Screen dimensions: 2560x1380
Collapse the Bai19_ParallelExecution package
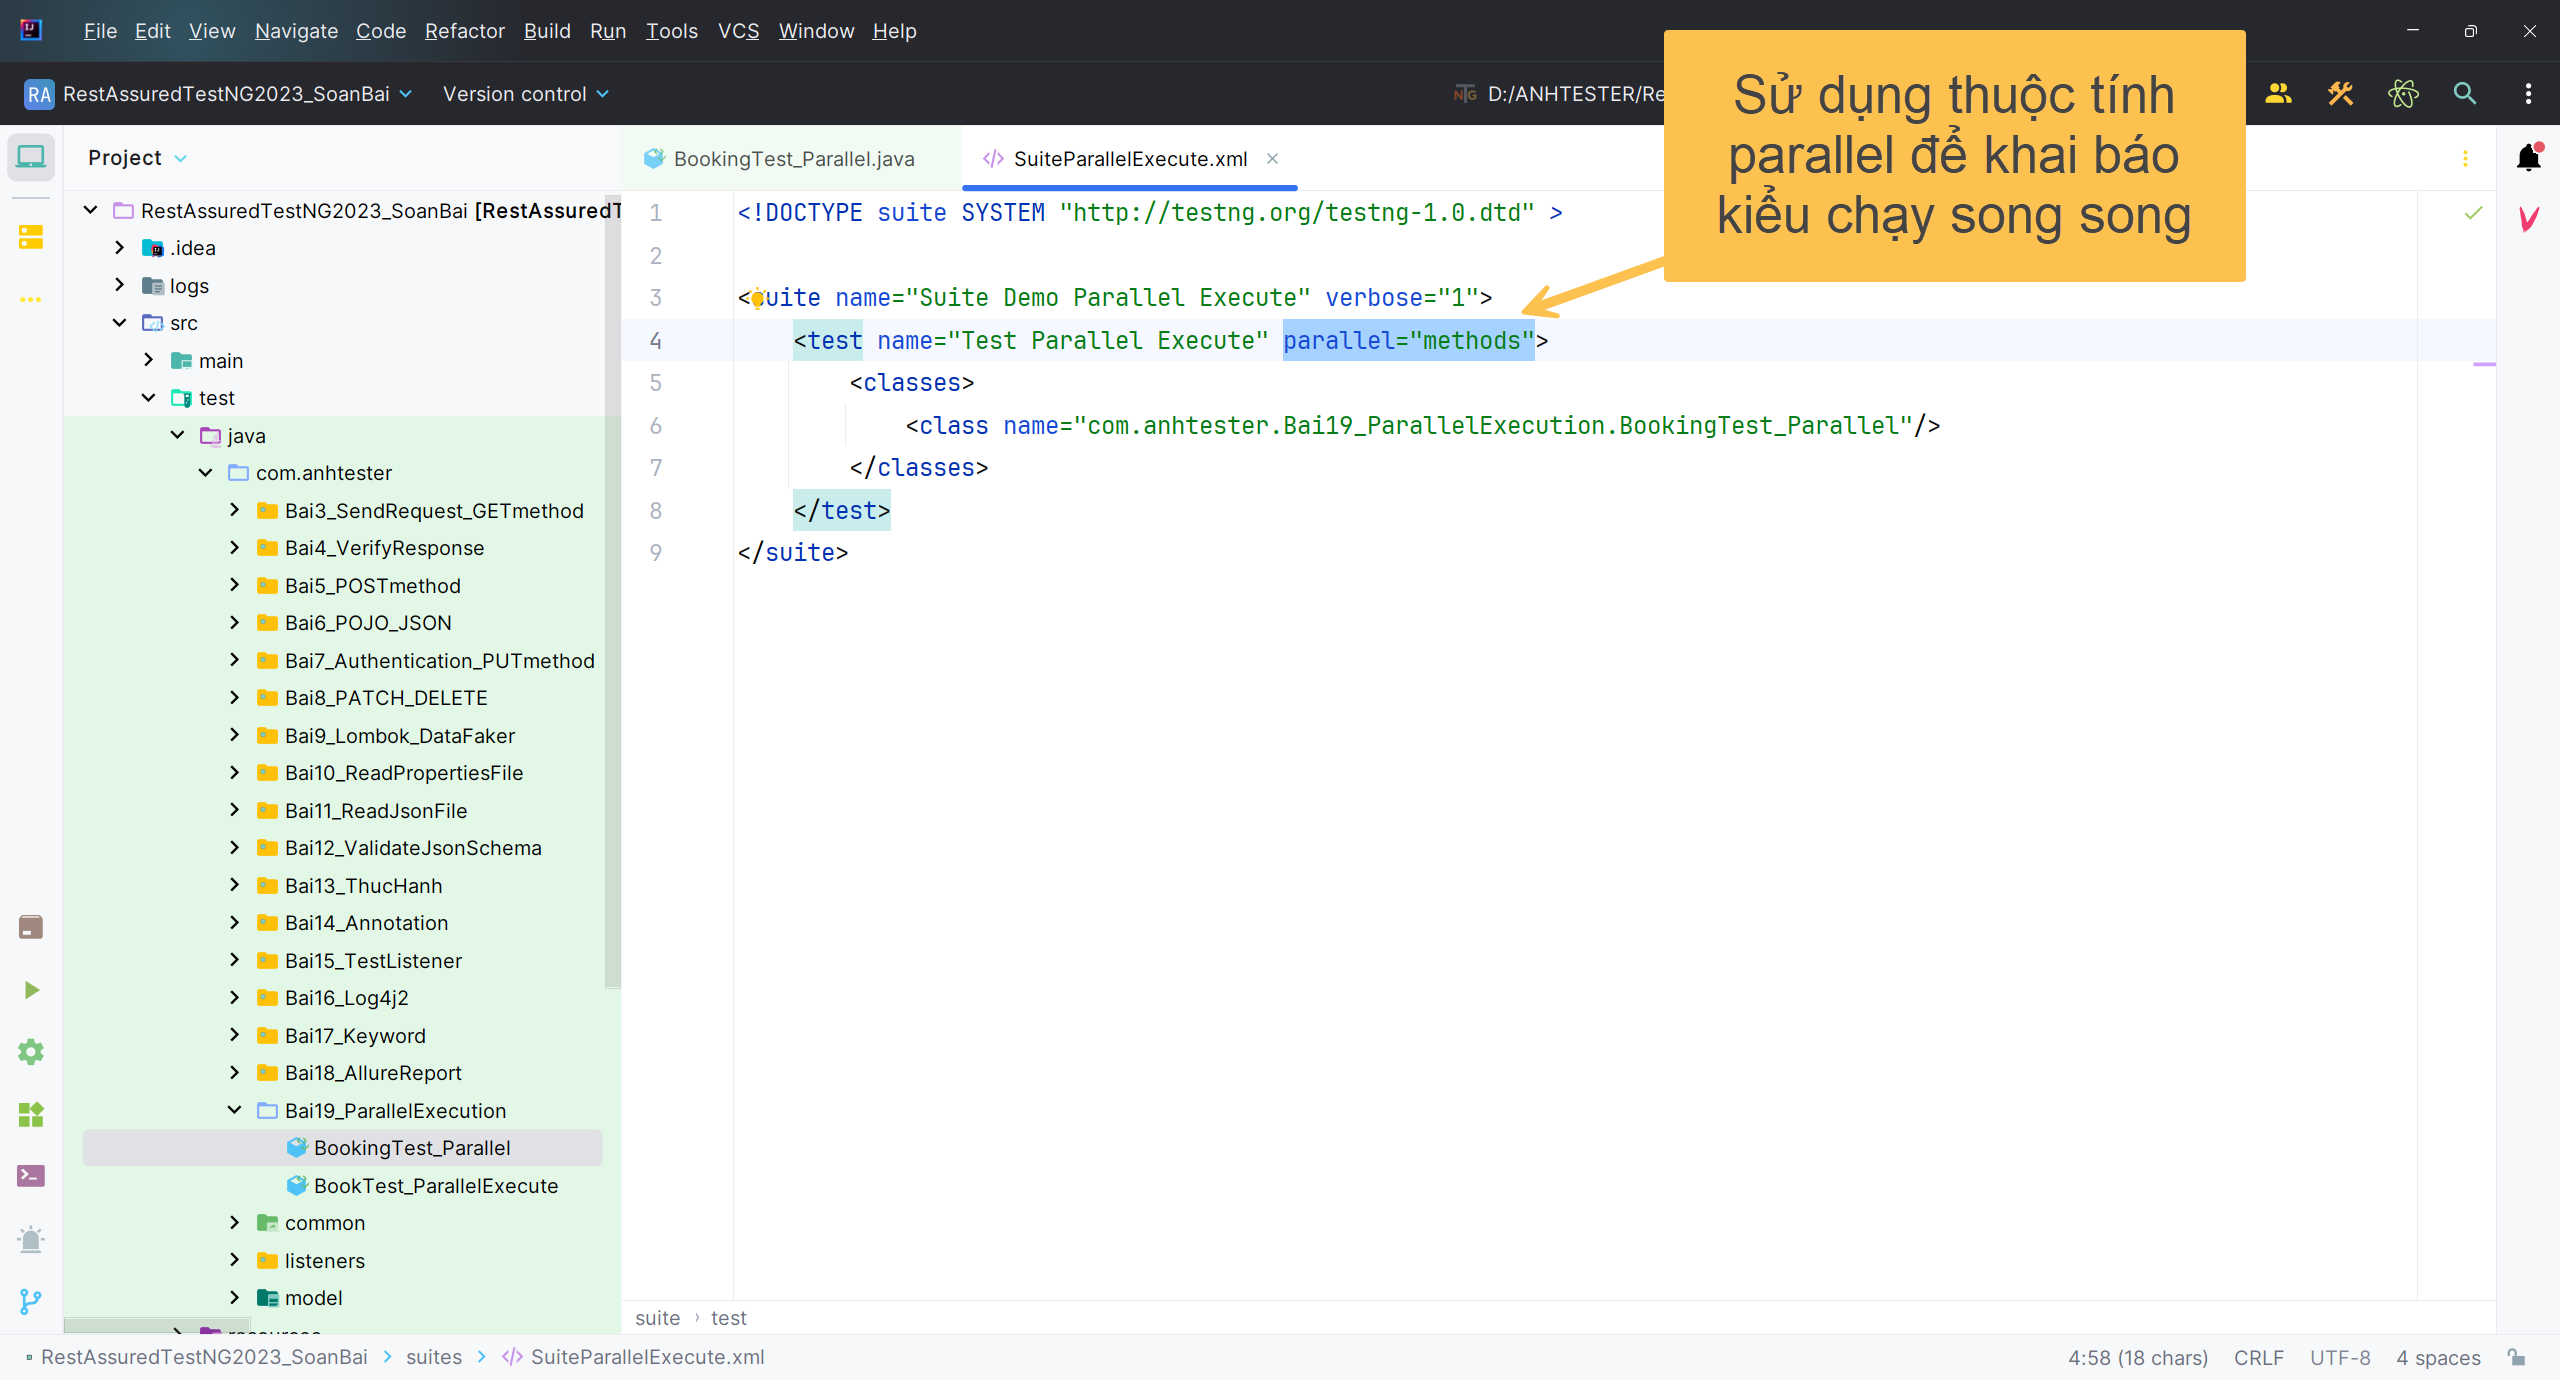click(234, 1110)
